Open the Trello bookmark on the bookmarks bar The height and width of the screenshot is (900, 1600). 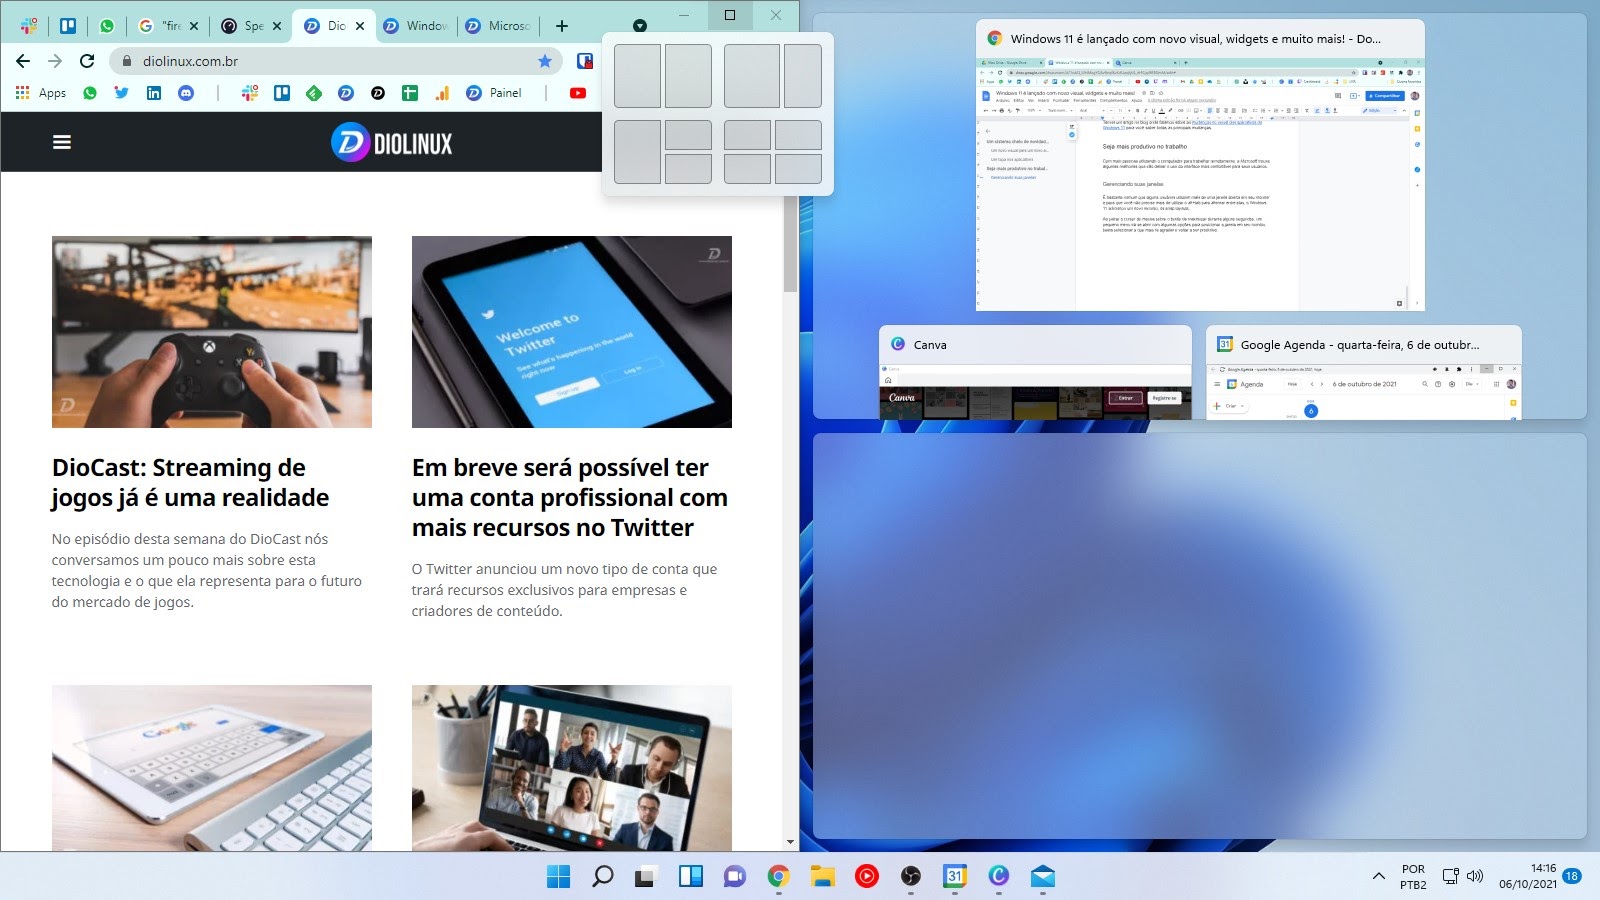(x=283, y=92)
